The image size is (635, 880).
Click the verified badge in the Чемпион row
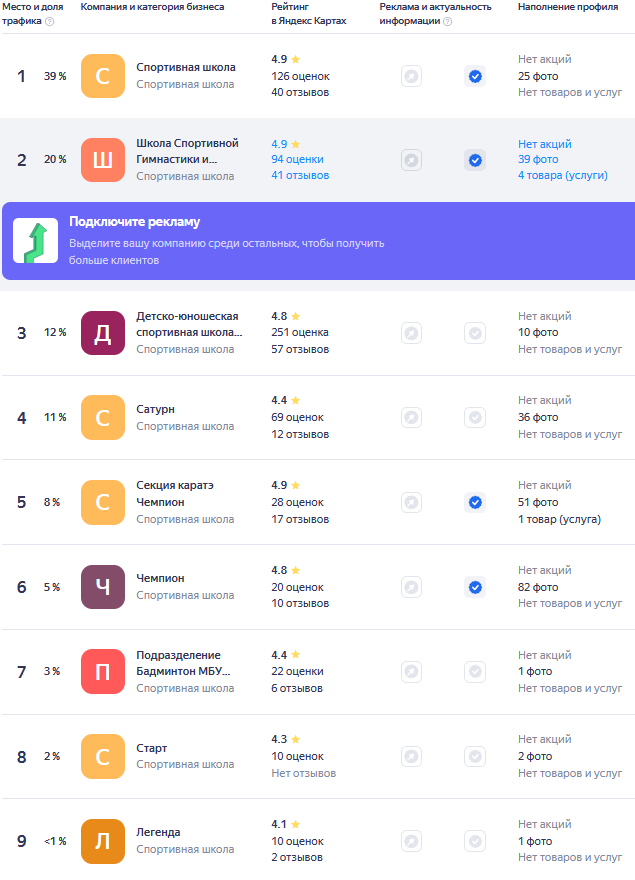[475, 587]
